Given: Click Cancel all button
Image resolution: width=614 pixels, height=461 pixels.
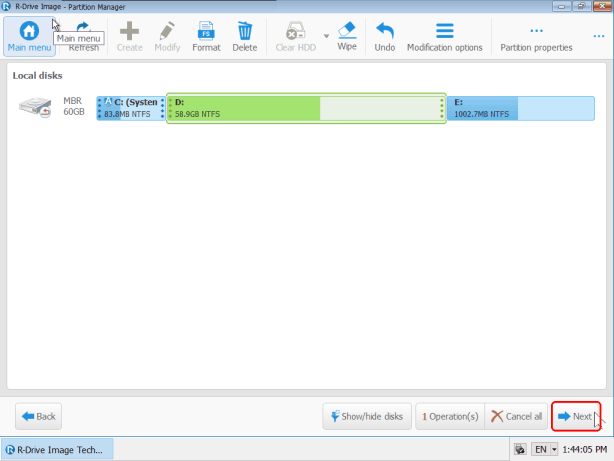Looking at the screenshot, I should pos(516,416).
